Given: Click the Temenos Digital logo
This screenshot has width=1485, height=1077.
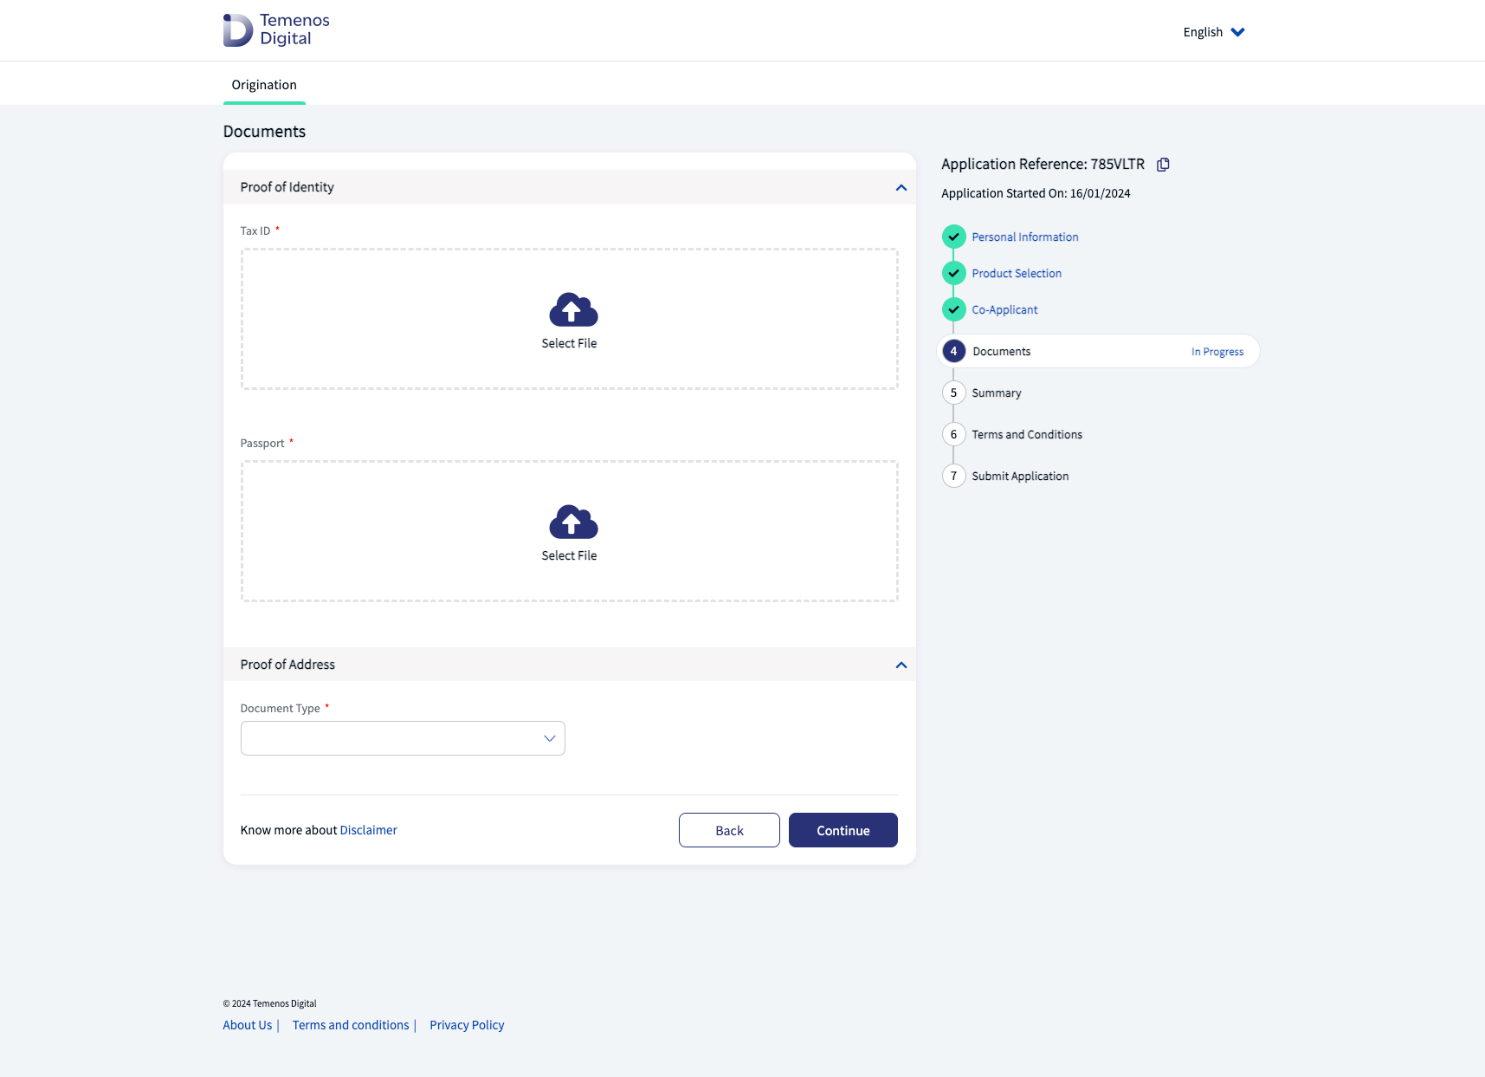Looking at the screenshot, I should tap(276, 30).
